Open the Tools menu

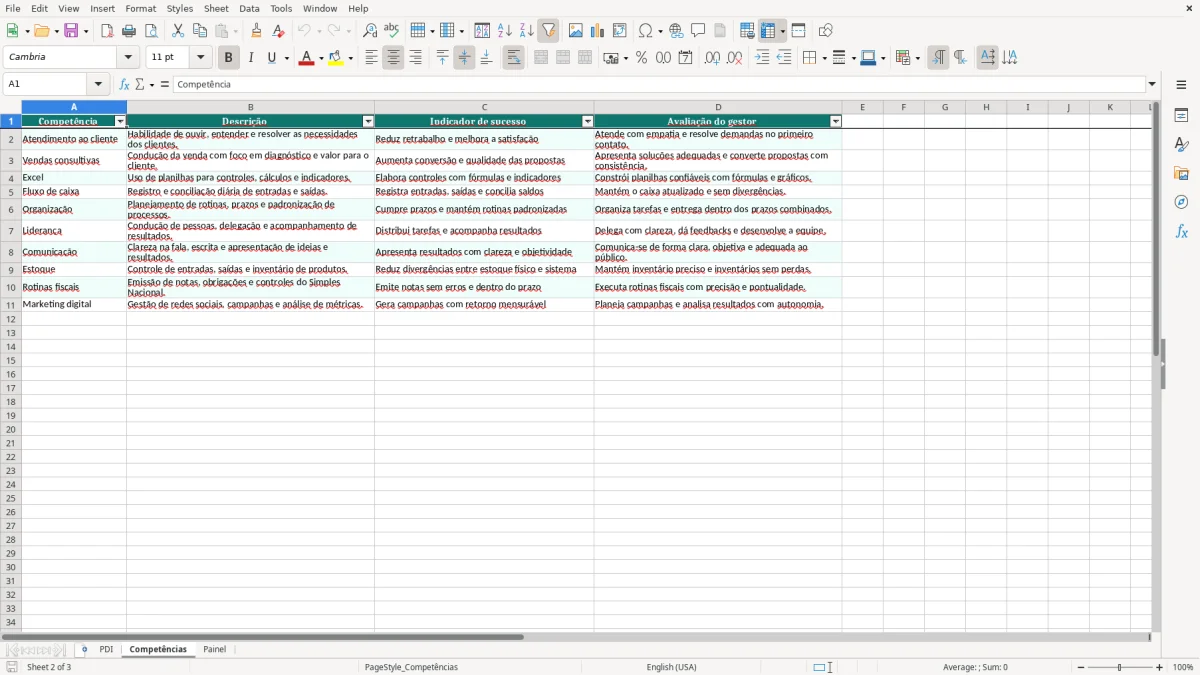(x=281, y=8)
